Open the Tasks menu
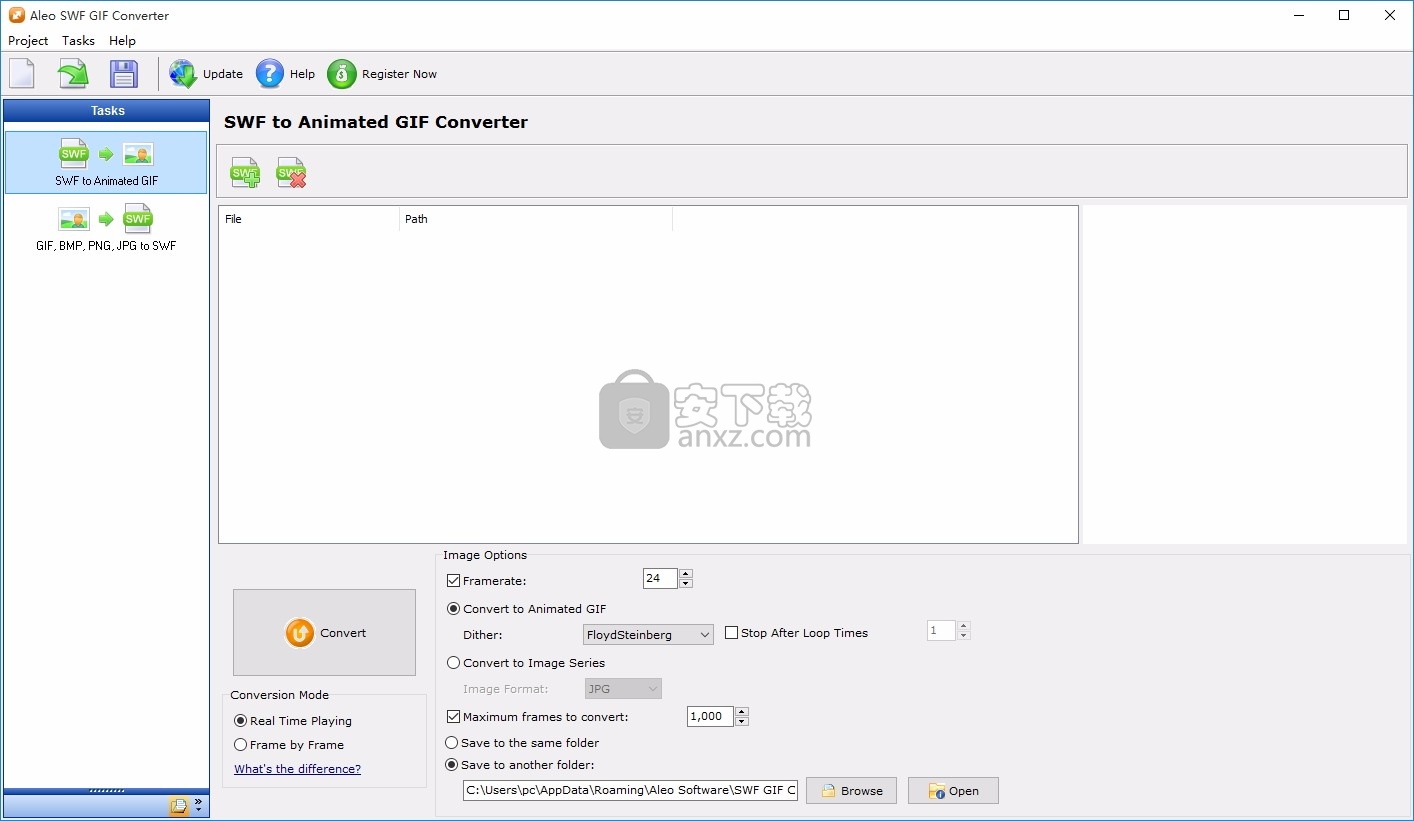Image resolution: width=1414 pixels, height=821 pixels. tap(78, 41)
